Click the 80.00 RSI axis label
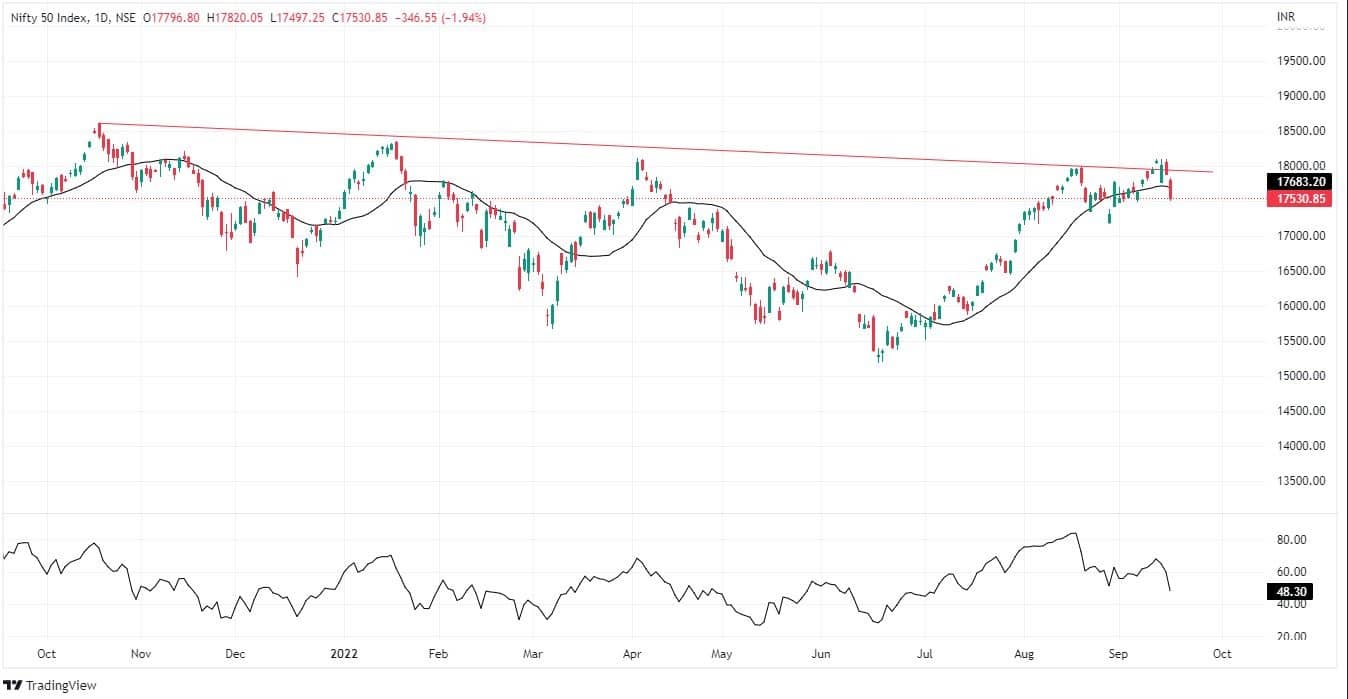The image size is (1348, 699). pyautogui.click(x=1293, y=540)
